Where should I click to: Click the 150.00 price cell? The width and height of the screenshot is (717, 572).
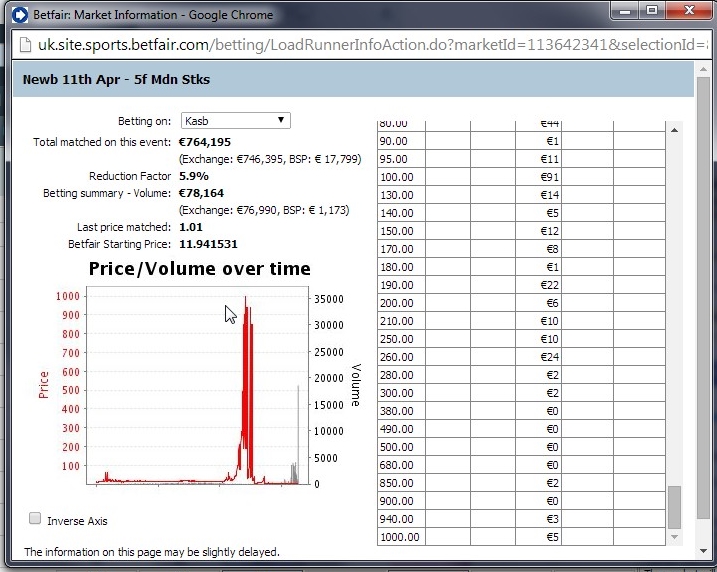(x=401, y=231)
